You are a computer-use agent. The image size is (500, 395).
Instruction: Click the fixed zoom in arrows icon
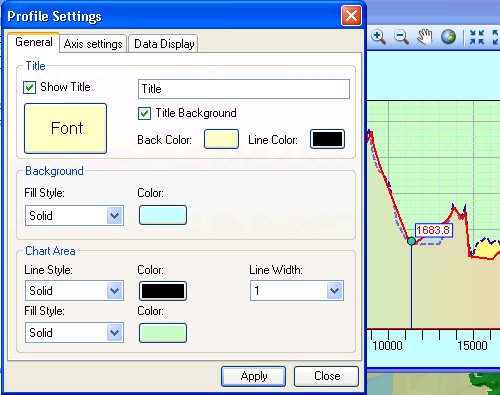[477, 37]
